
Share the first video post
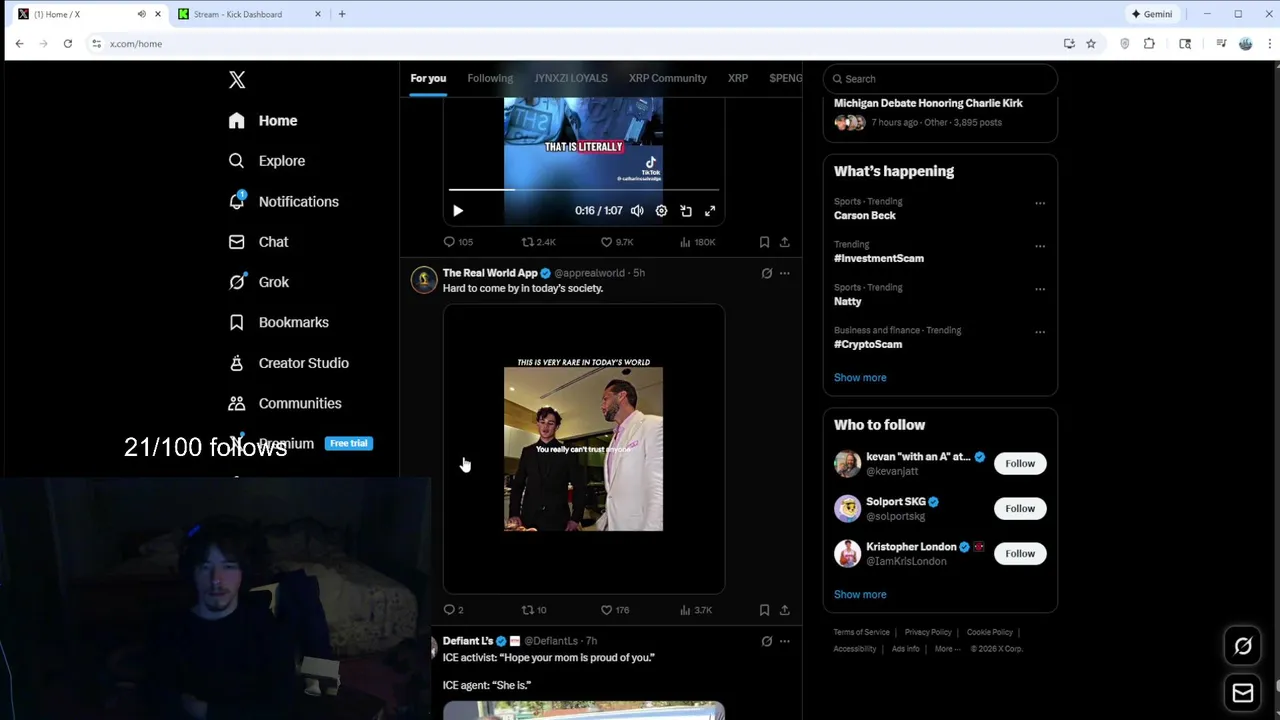pos(785,242)
